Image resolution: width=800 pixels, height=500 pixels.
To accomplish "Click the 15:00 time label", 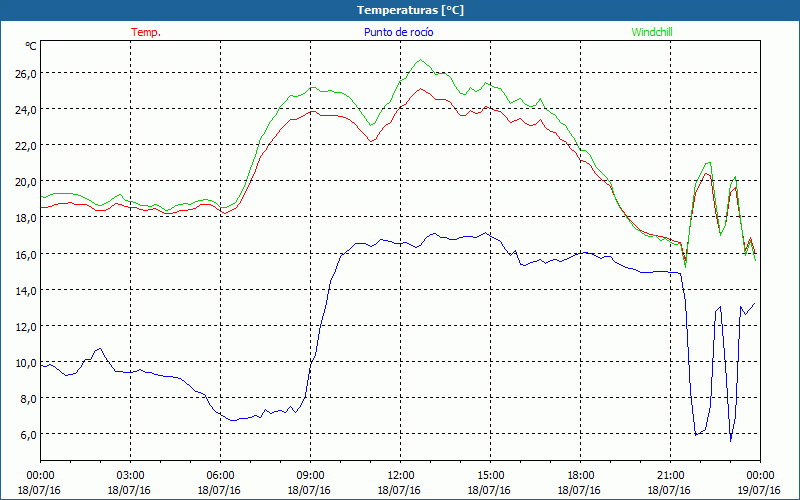I will coord(489,476).
